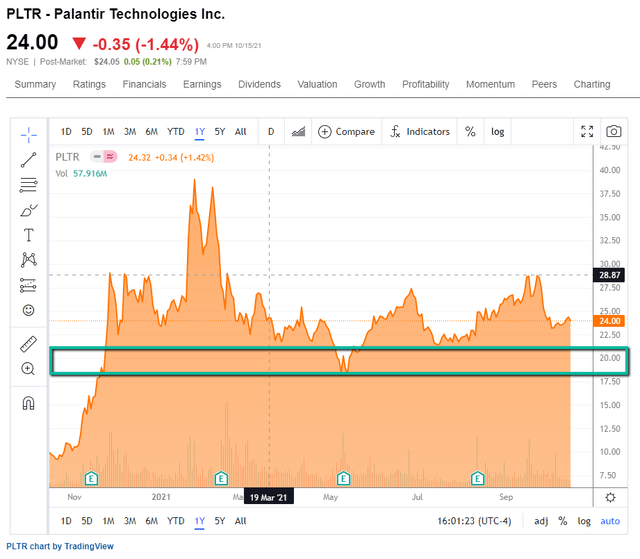Open the pattern drawing tool
The width and height of the screenshot is (640, 559).
click(x=29, y=260)
